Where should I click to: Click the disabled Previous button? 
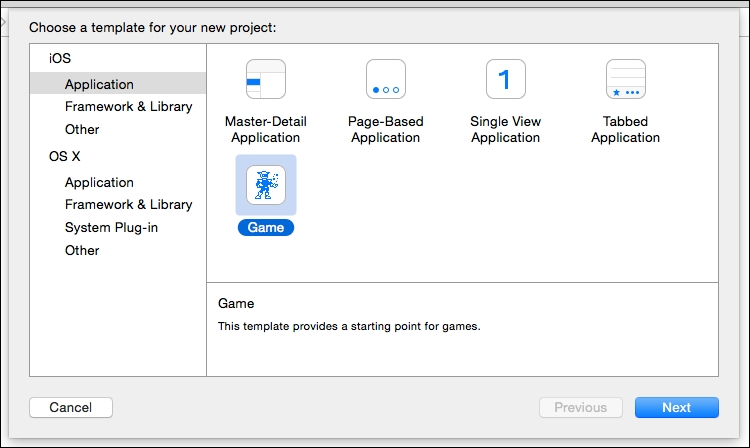581,407
